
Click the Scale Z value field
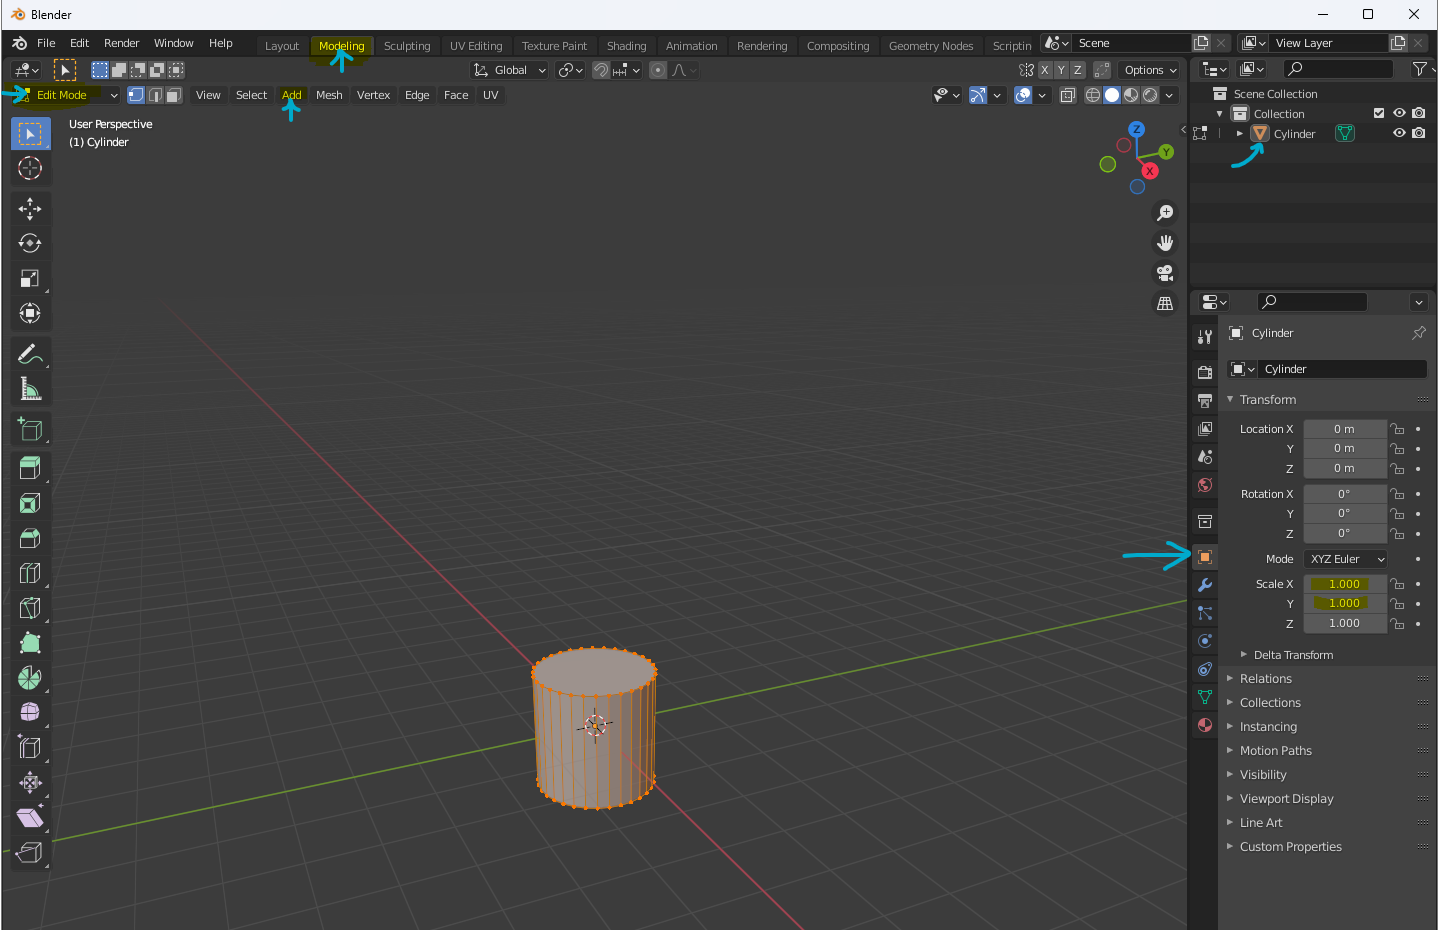(1344, 623)
